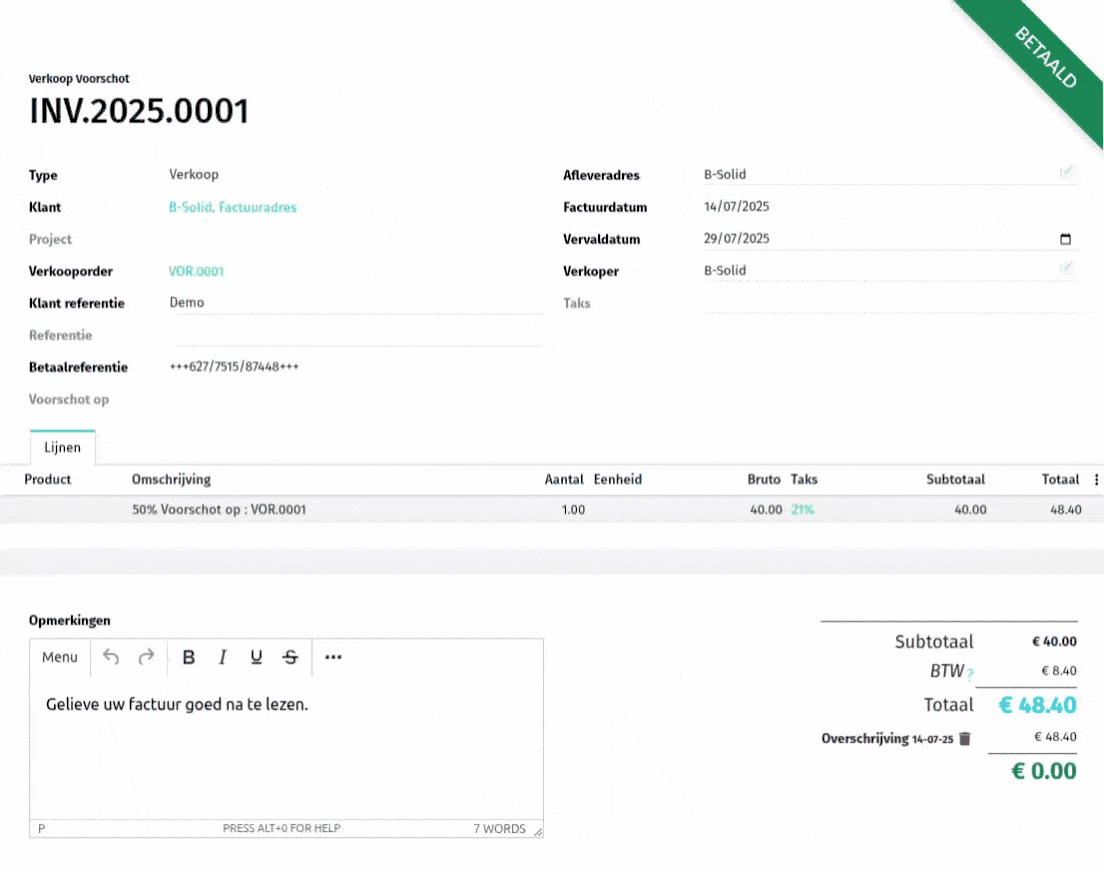The height and width of the screenshot is (872, 1104).
Task: Click the Subtotaal column header
Action: (x=955, y=480)
